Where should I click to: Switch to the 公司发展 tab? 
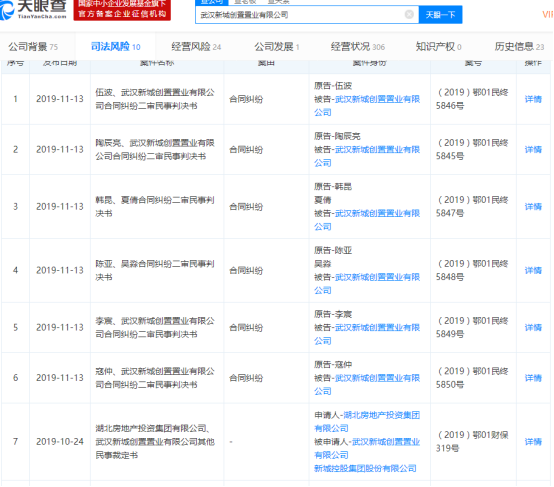click(x=277, y=47)
